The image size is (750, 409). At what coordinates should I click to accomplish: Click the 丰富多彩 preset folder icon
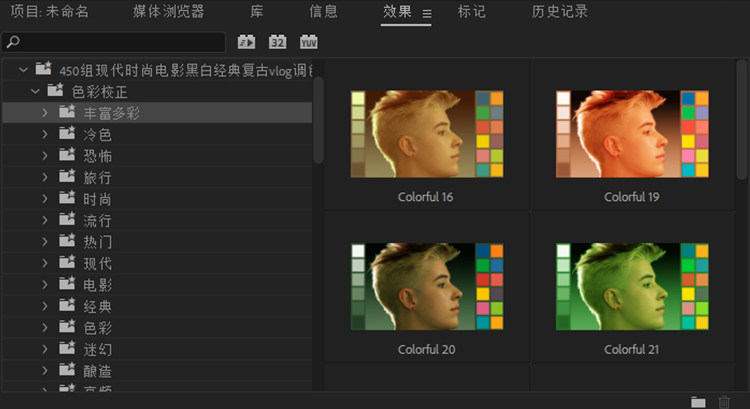pos(67,112)
